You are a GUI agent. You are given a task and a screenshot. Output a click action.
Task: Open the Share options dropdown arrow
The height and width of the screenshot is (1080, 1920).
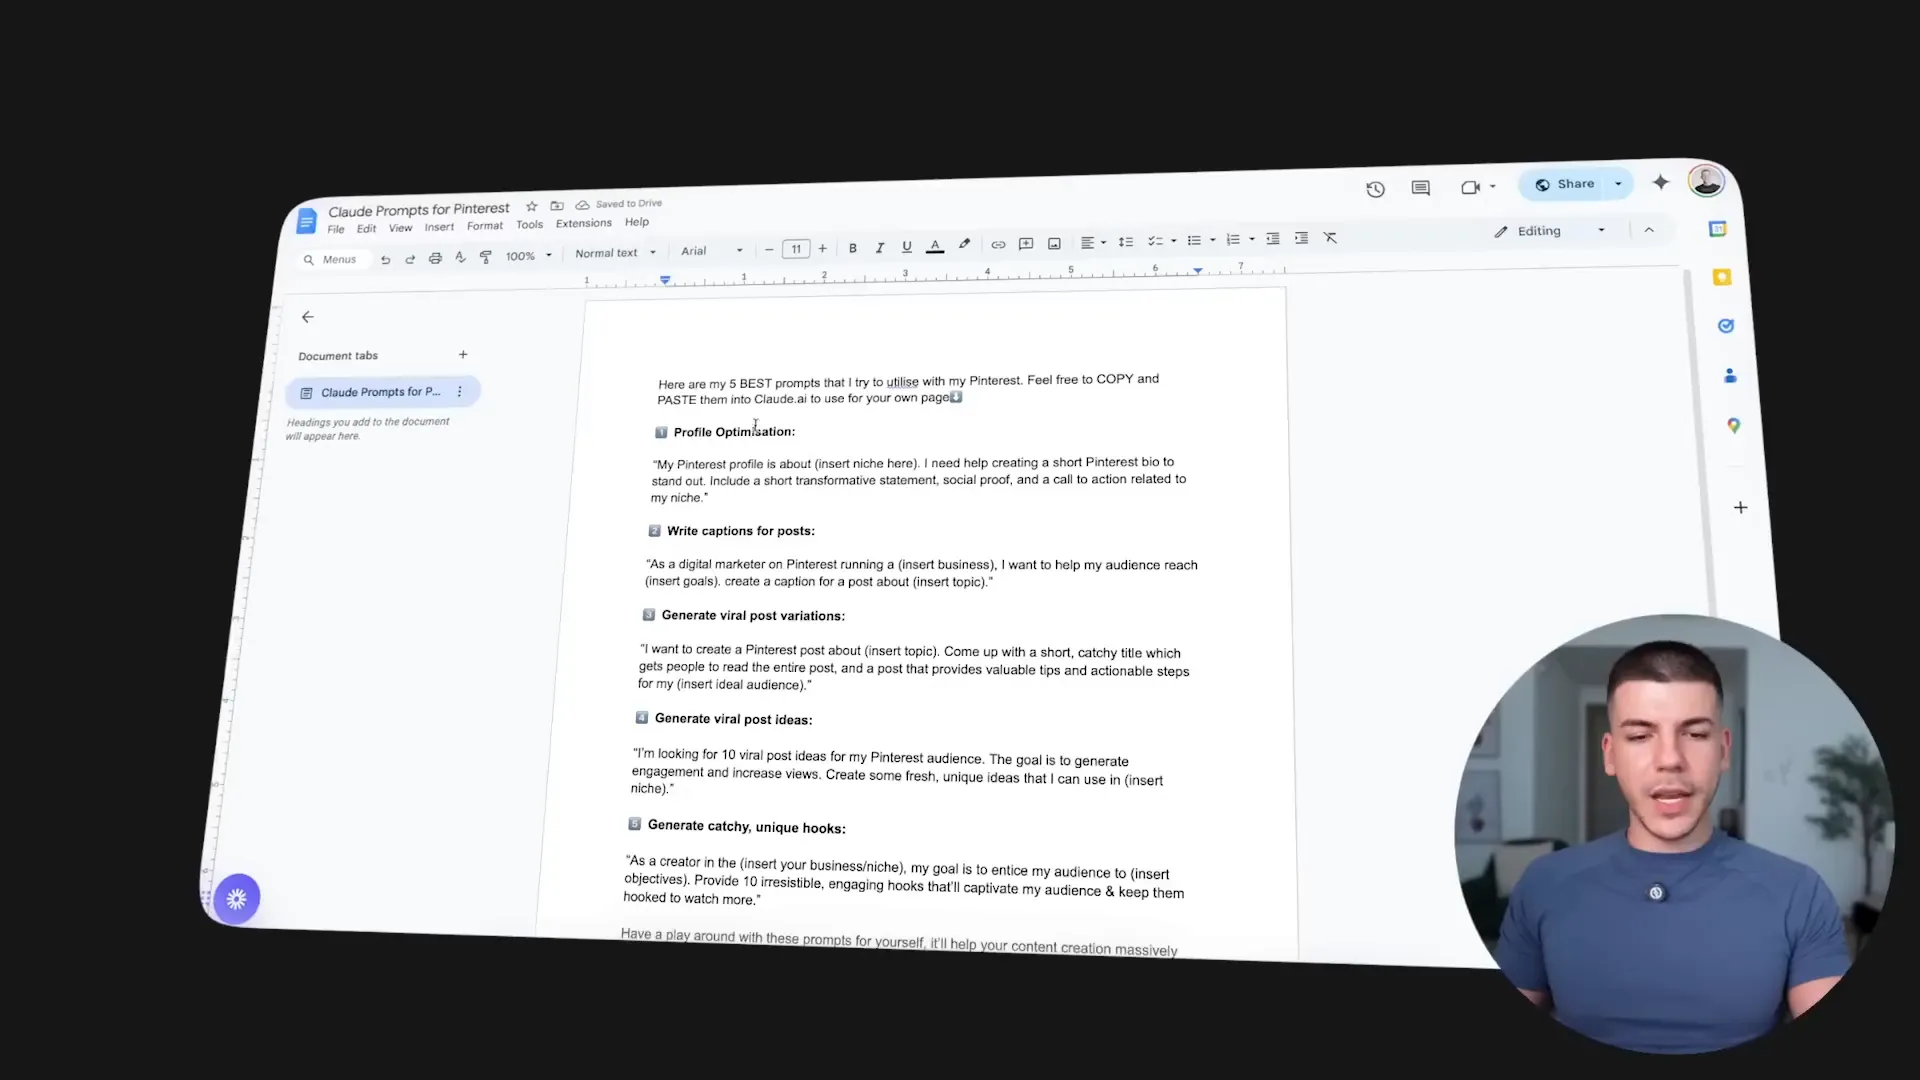[1618, 184]
